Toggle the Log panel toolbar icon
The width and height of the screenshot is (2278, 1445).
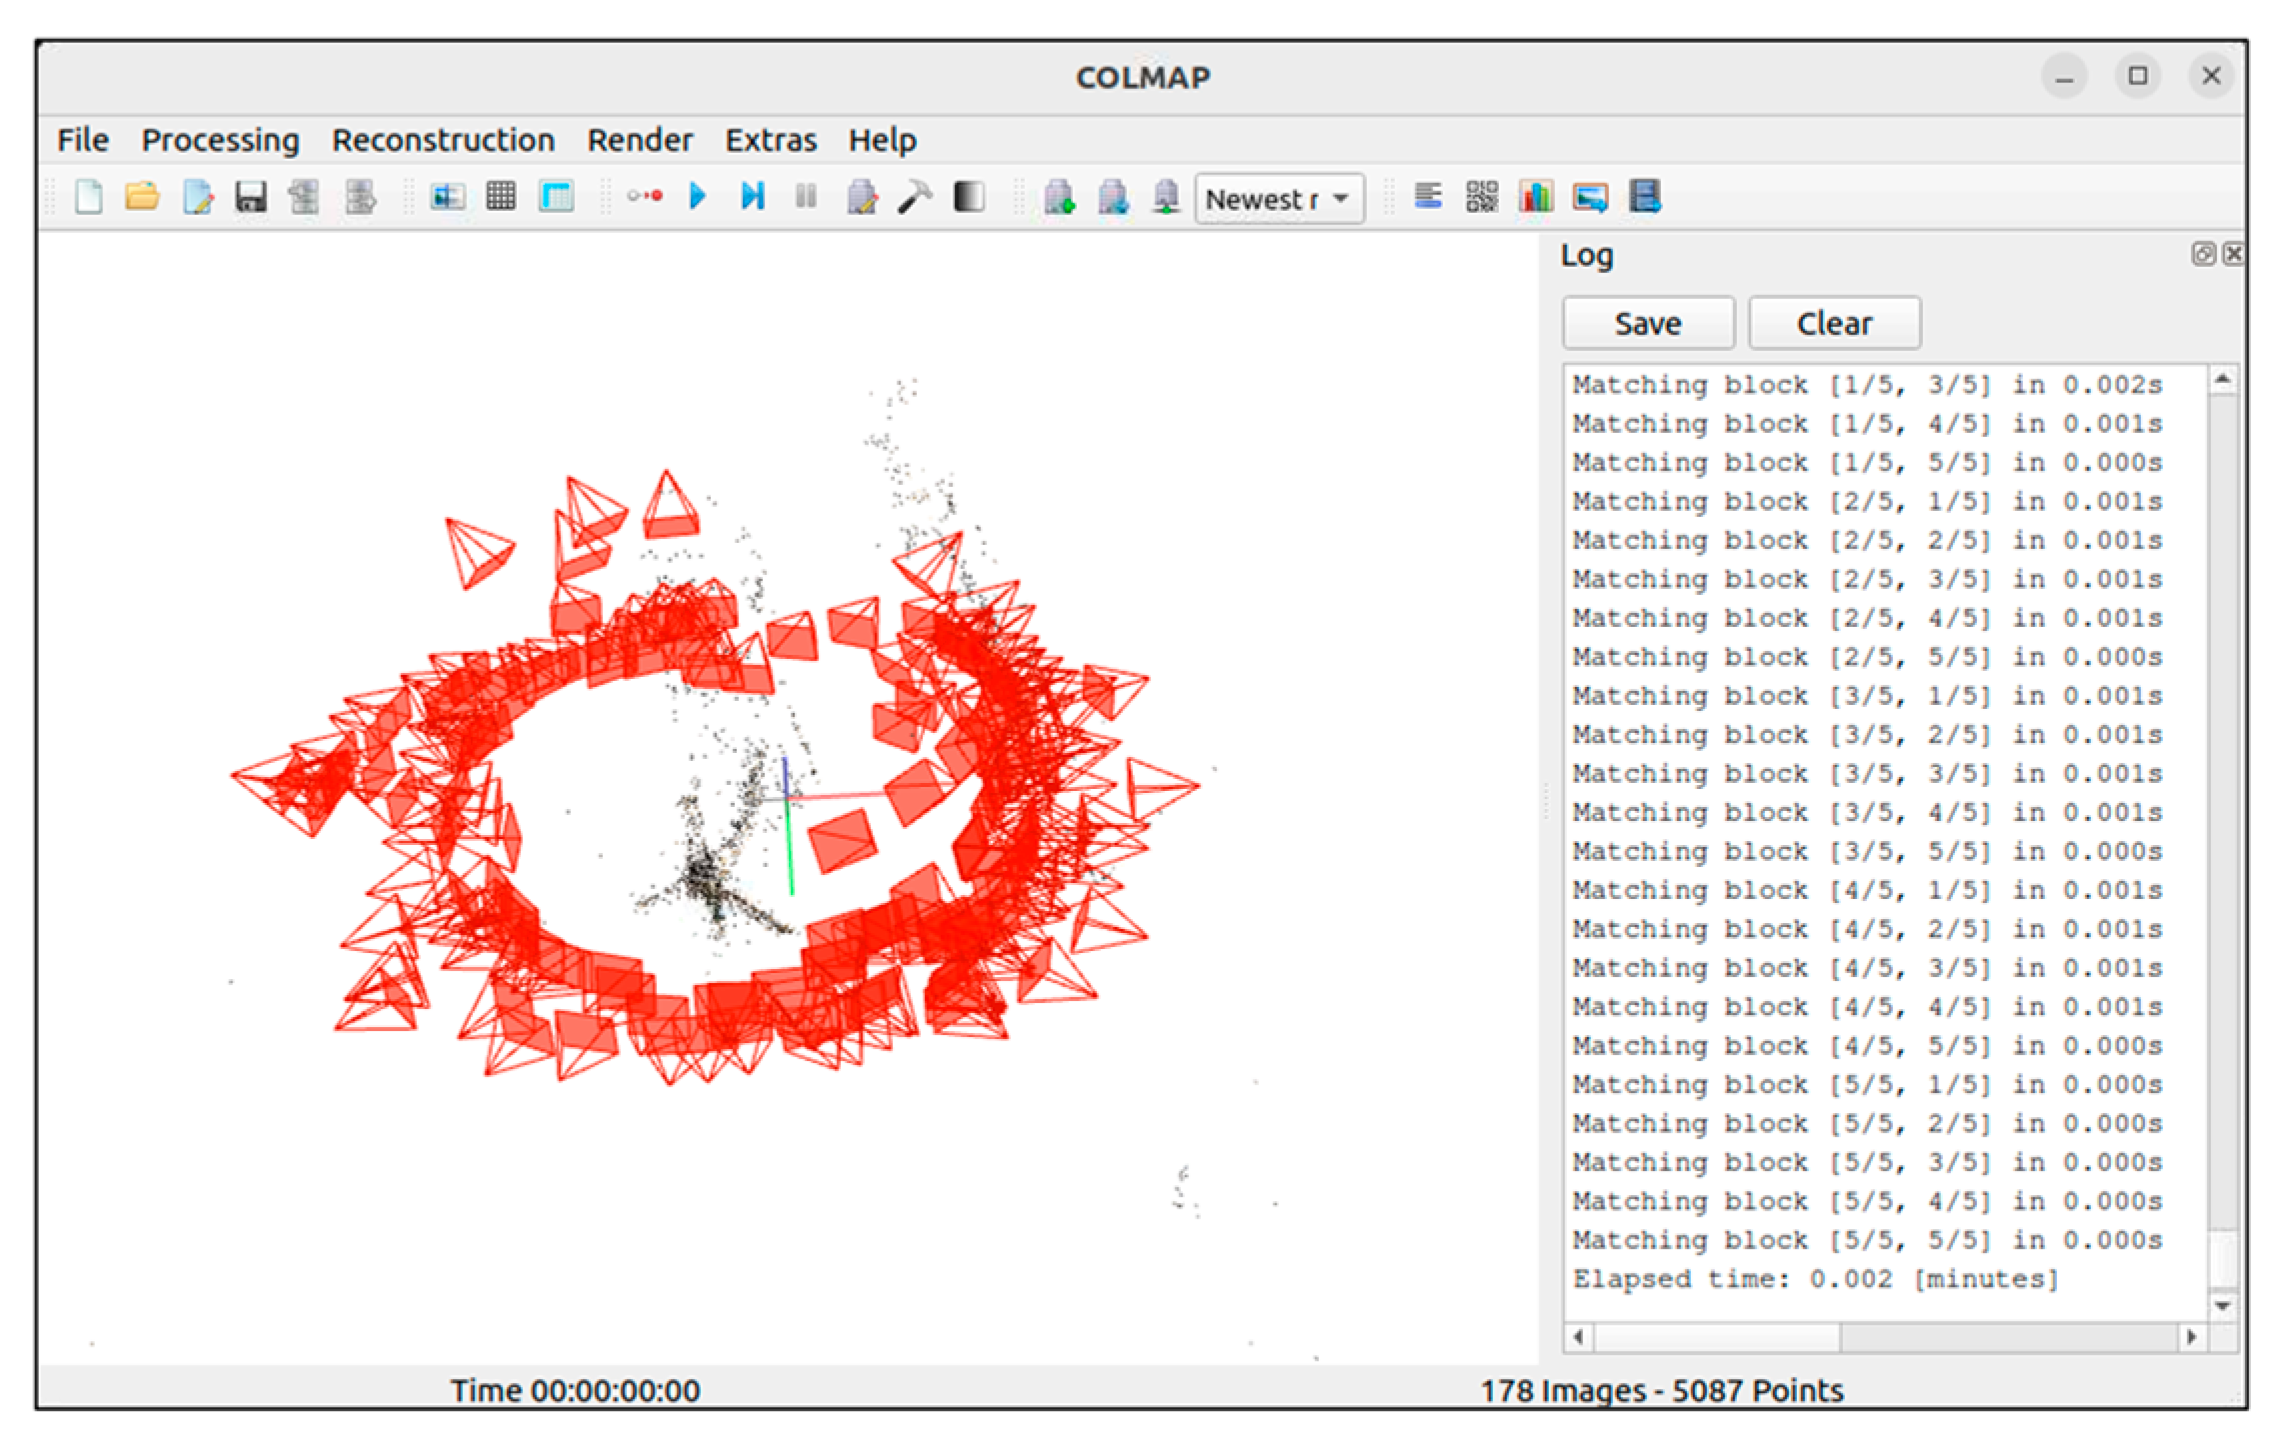coord(1428,197)
